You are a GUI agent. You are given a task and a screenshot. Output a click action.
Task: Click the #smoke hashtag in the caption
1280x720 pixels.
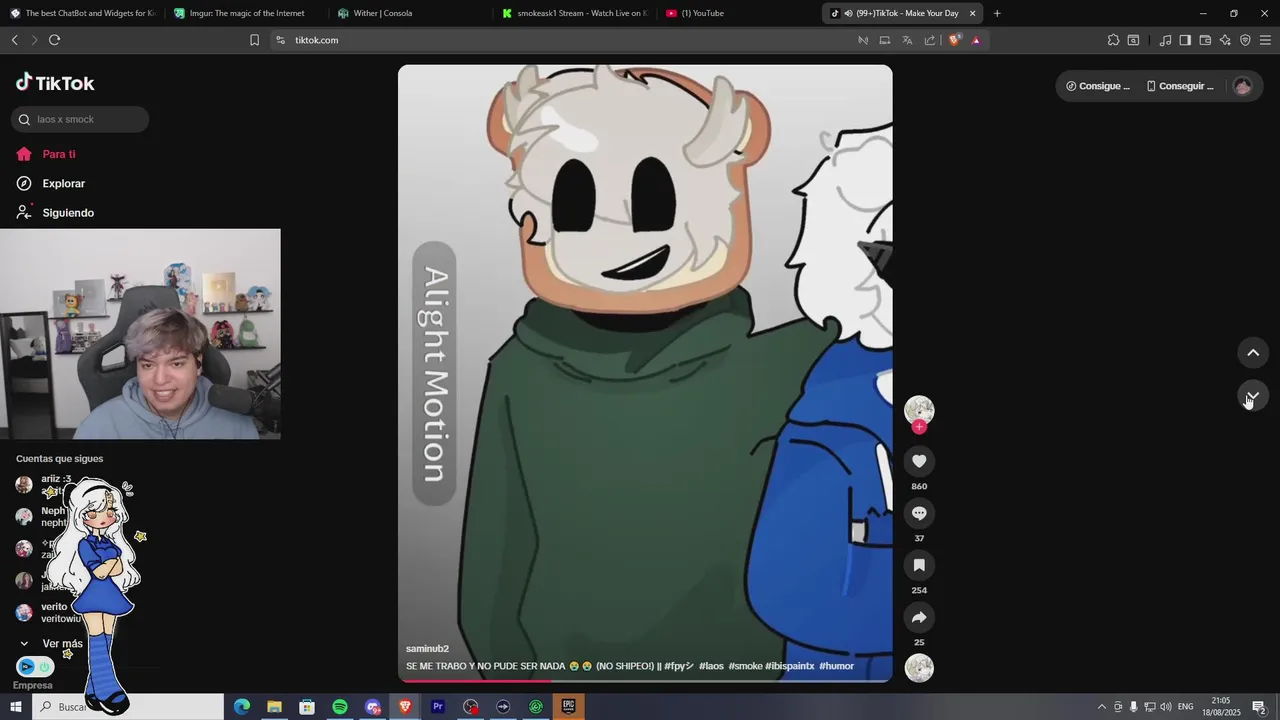[x=745, y=666]
